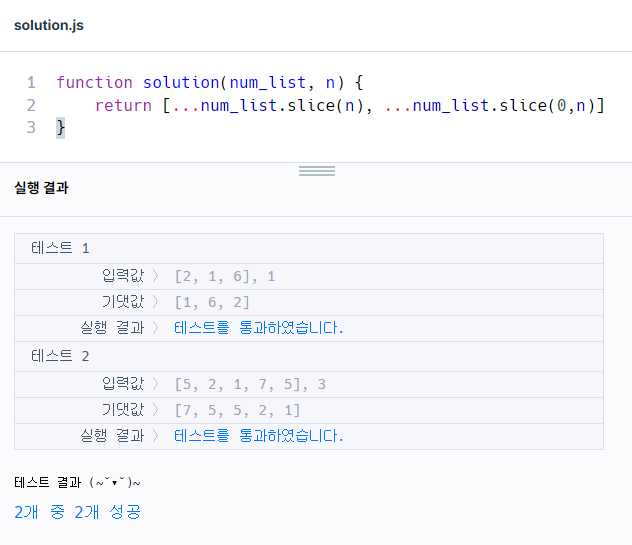Click the function keyword on line 1
The width and height of the screenshot is (632, 545).
(x=94, y=83)
